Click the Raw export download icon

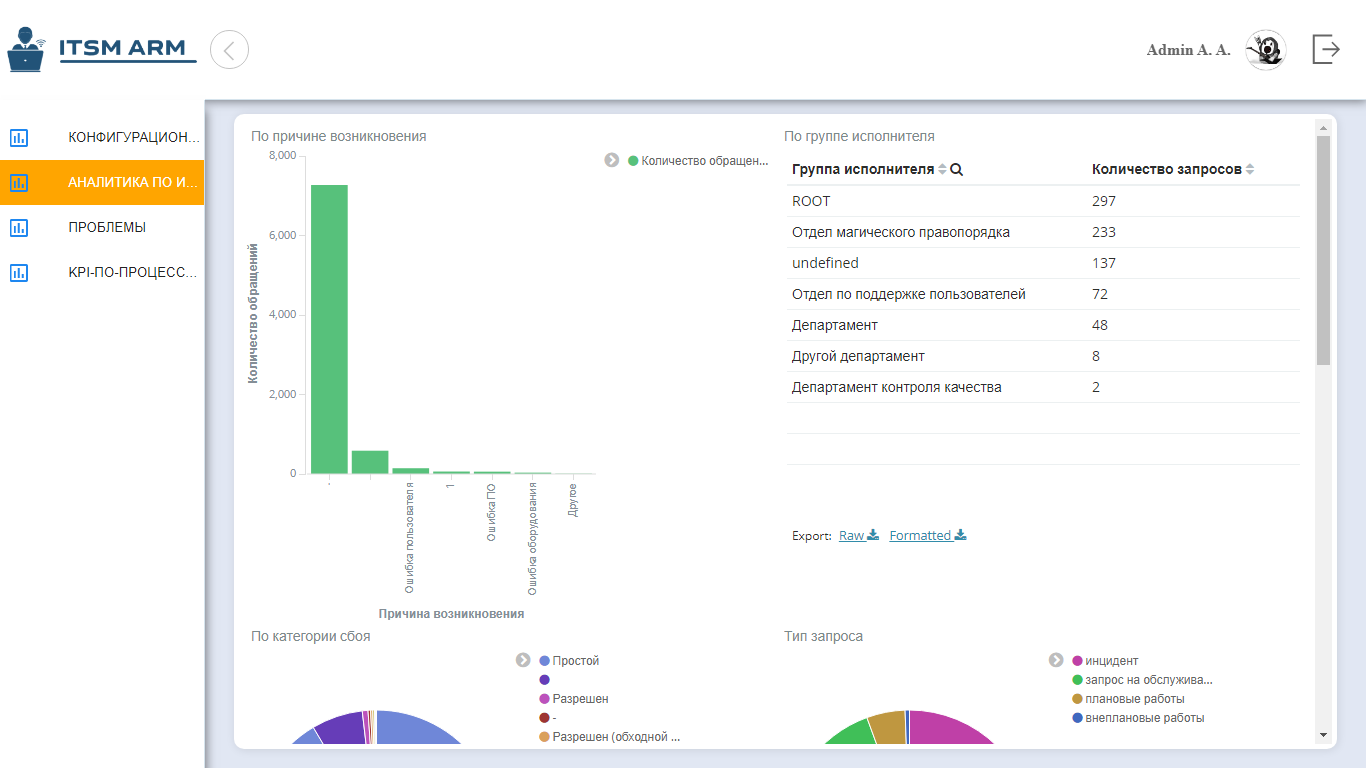[873, 535]
